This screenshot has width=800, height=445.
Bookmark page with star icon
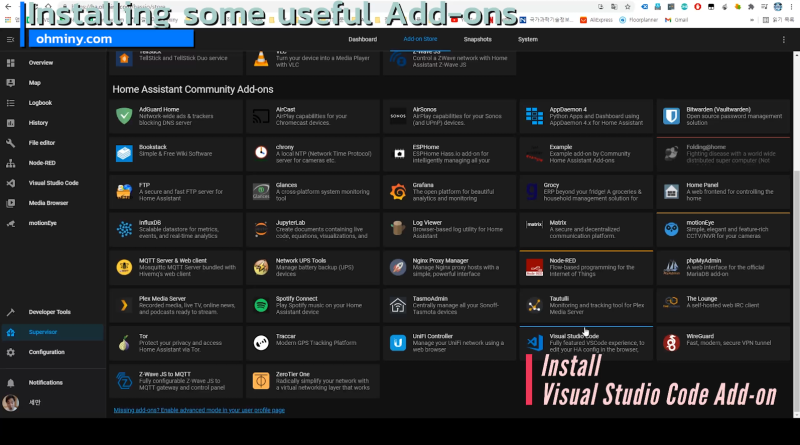(628, 7)
